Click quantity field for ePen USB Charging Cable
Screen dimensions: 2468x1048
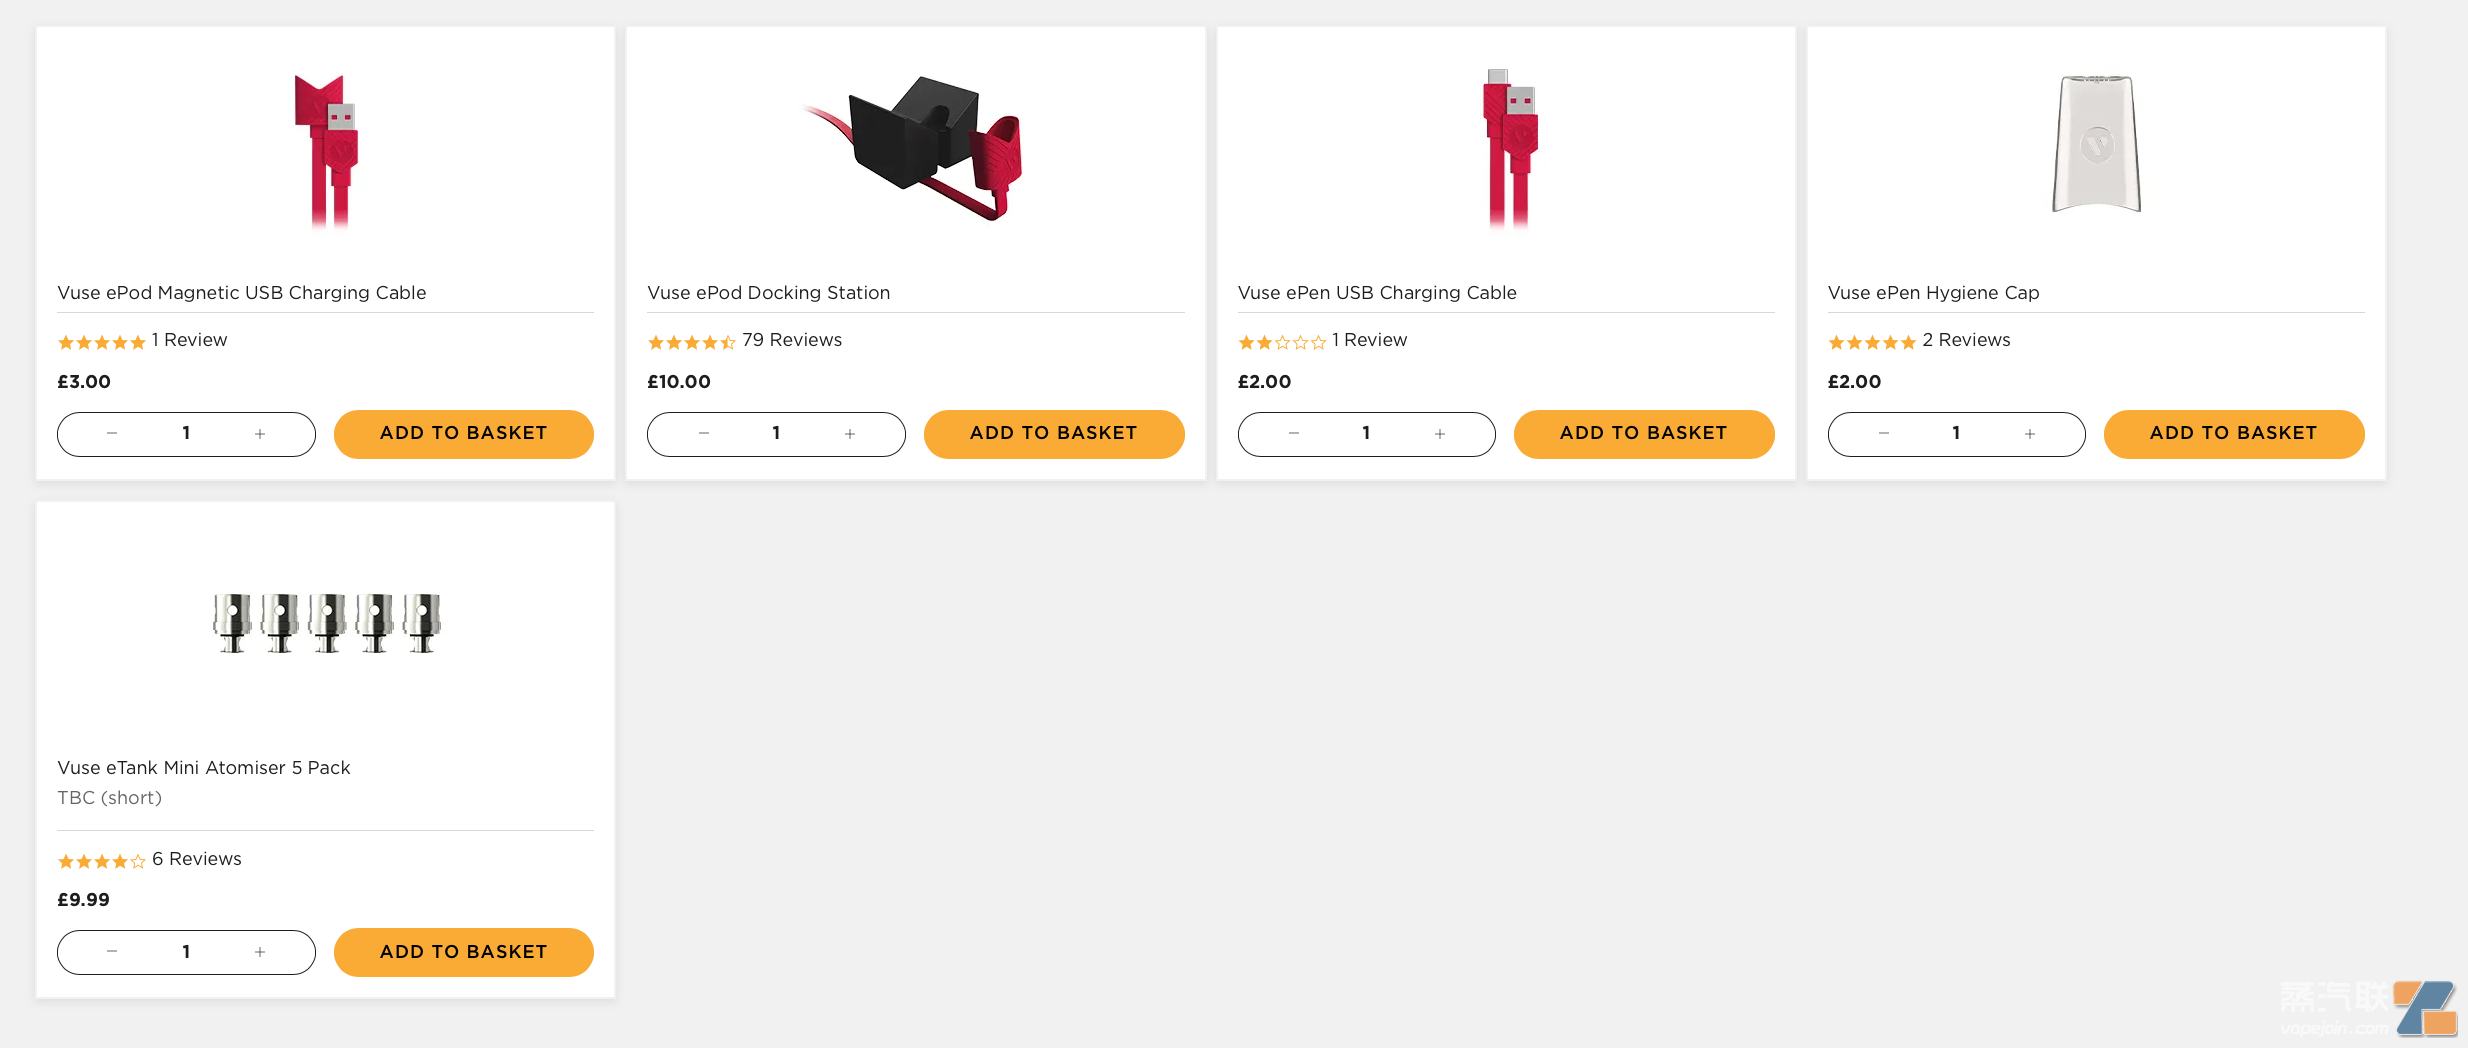coord(1366,434)
